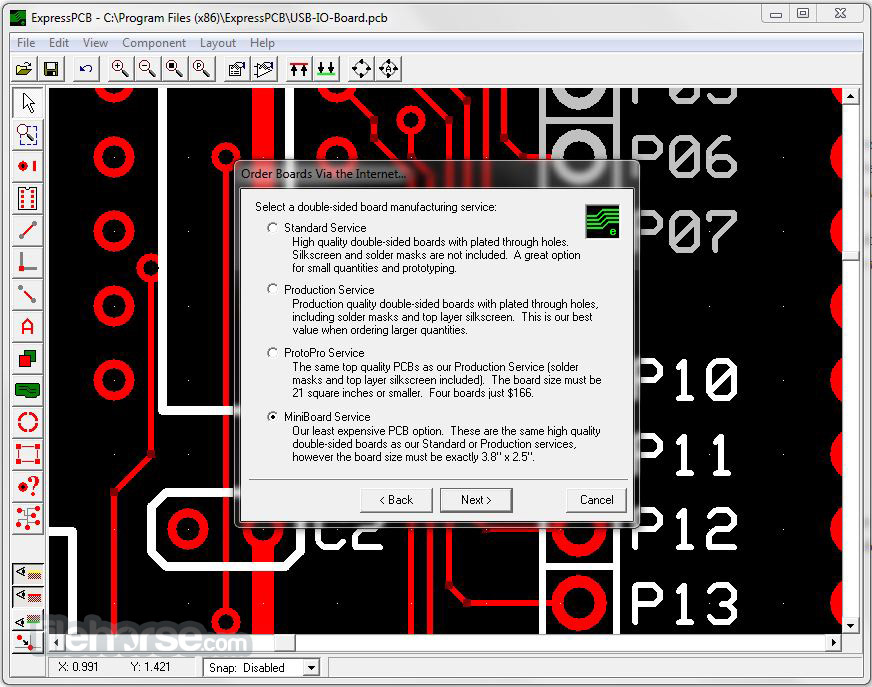This screenshot has width=872, height=687.
Task: Click the Open file toolbar icon
Action: point(24,69)
